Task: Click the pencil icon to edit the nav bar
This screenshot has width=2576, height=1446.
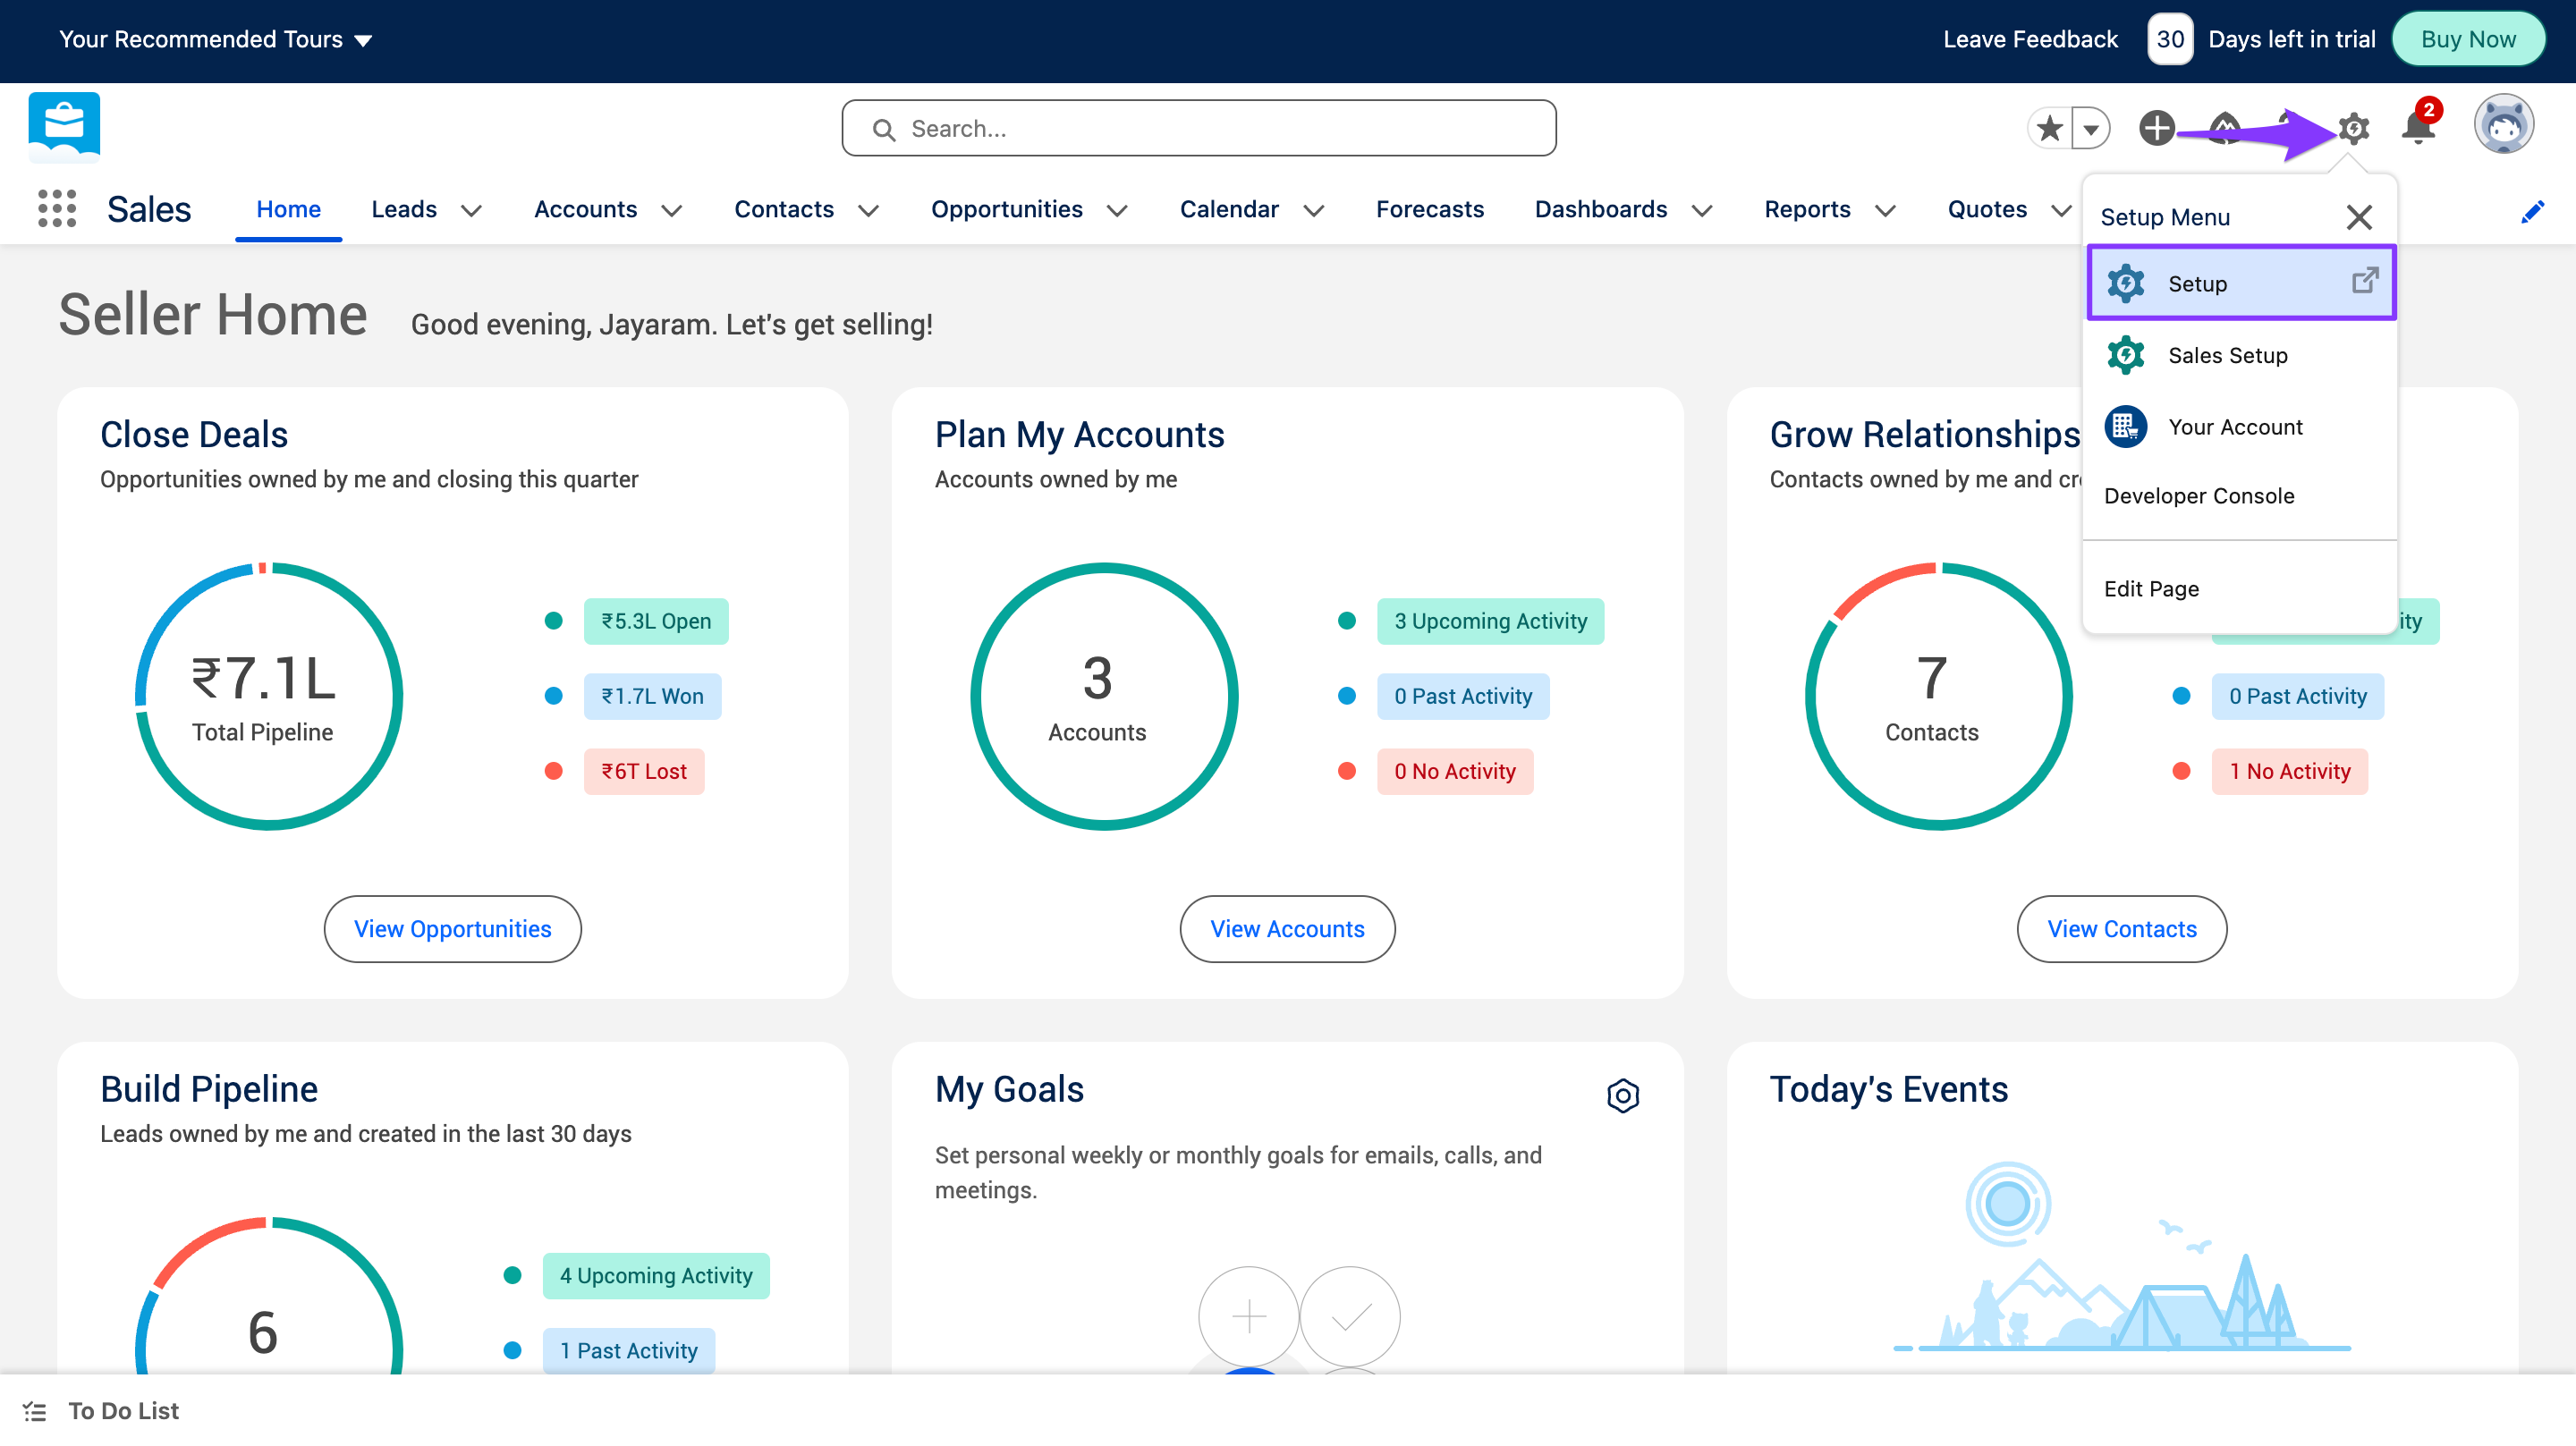Action: coord(2532,212)
